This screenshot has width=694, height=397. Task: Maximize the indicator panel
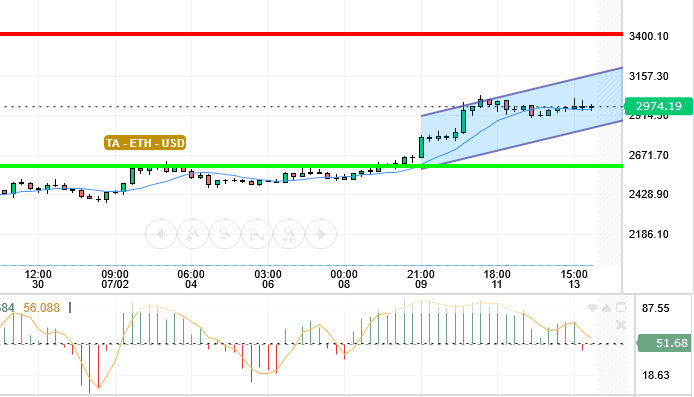(x=621, y=307)
